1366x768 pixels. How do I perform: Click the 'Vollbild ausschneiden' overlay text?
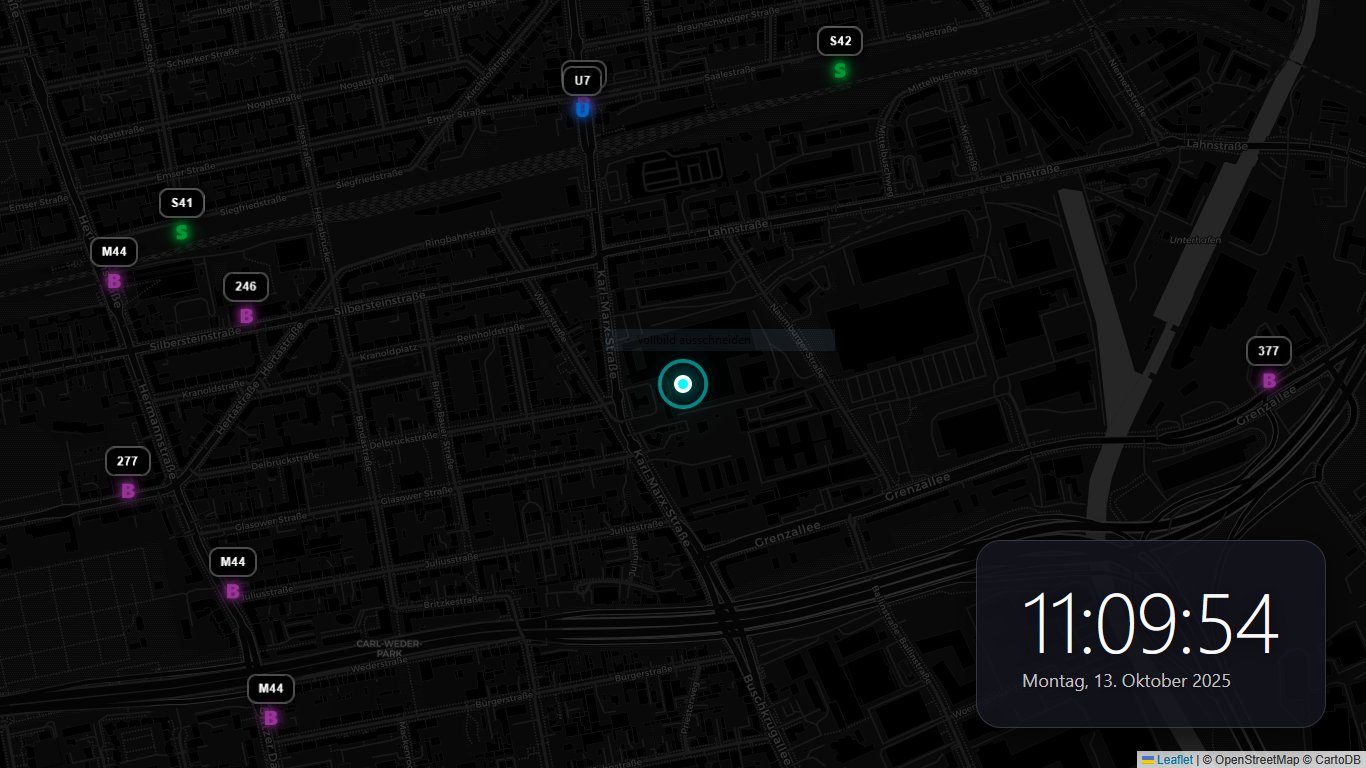tap(697, 340)
